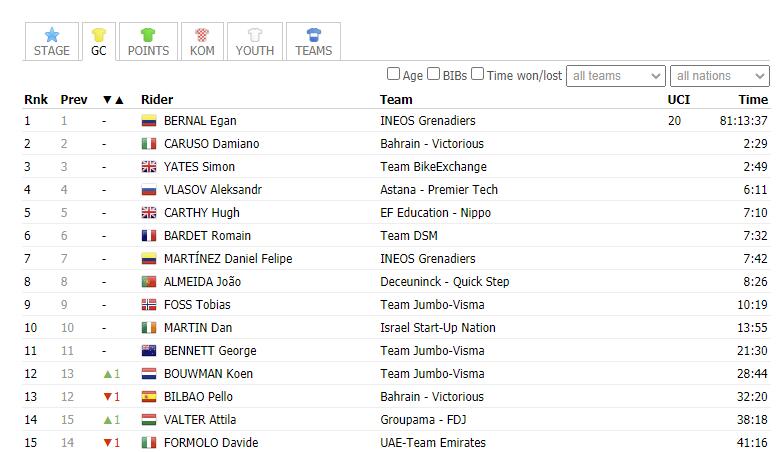Image resolution: width=784 pixels, height=452 pixels.
Task: Click green up arrow in VALTER row
Action: coord(107,420)
